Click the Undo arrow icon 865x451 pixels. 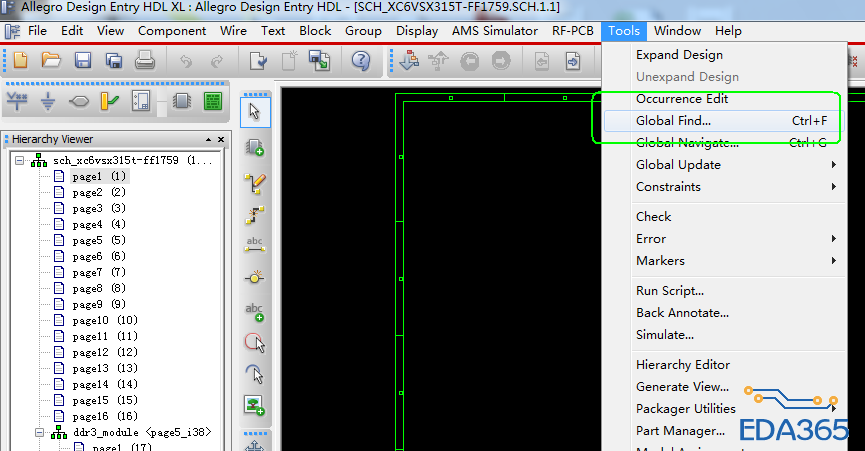pos(186,61)
